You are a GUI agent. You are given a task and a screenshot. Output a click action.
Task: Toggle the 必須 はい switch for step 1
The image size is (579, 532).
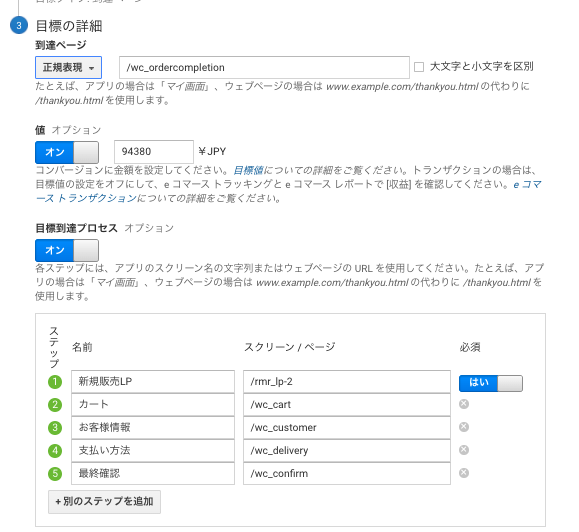click(x=491, y=383)
